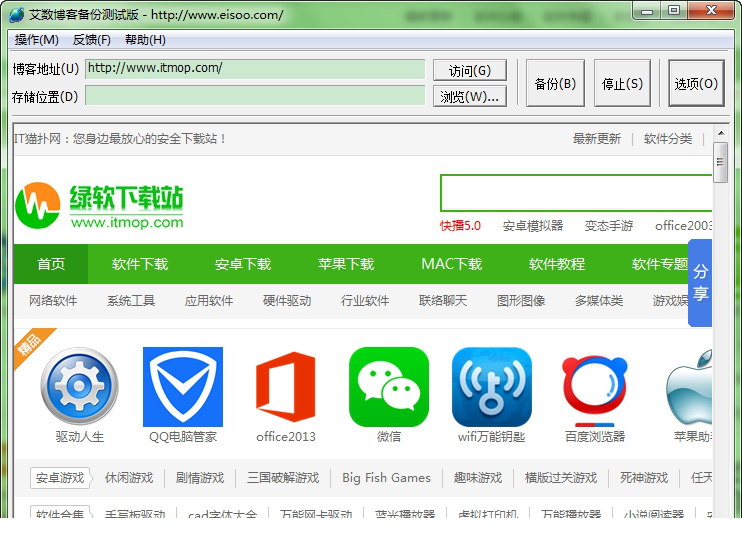742x538 pixels.
Task: Select the 软件下载 navigation tab
Action: [x=140, y=264]
